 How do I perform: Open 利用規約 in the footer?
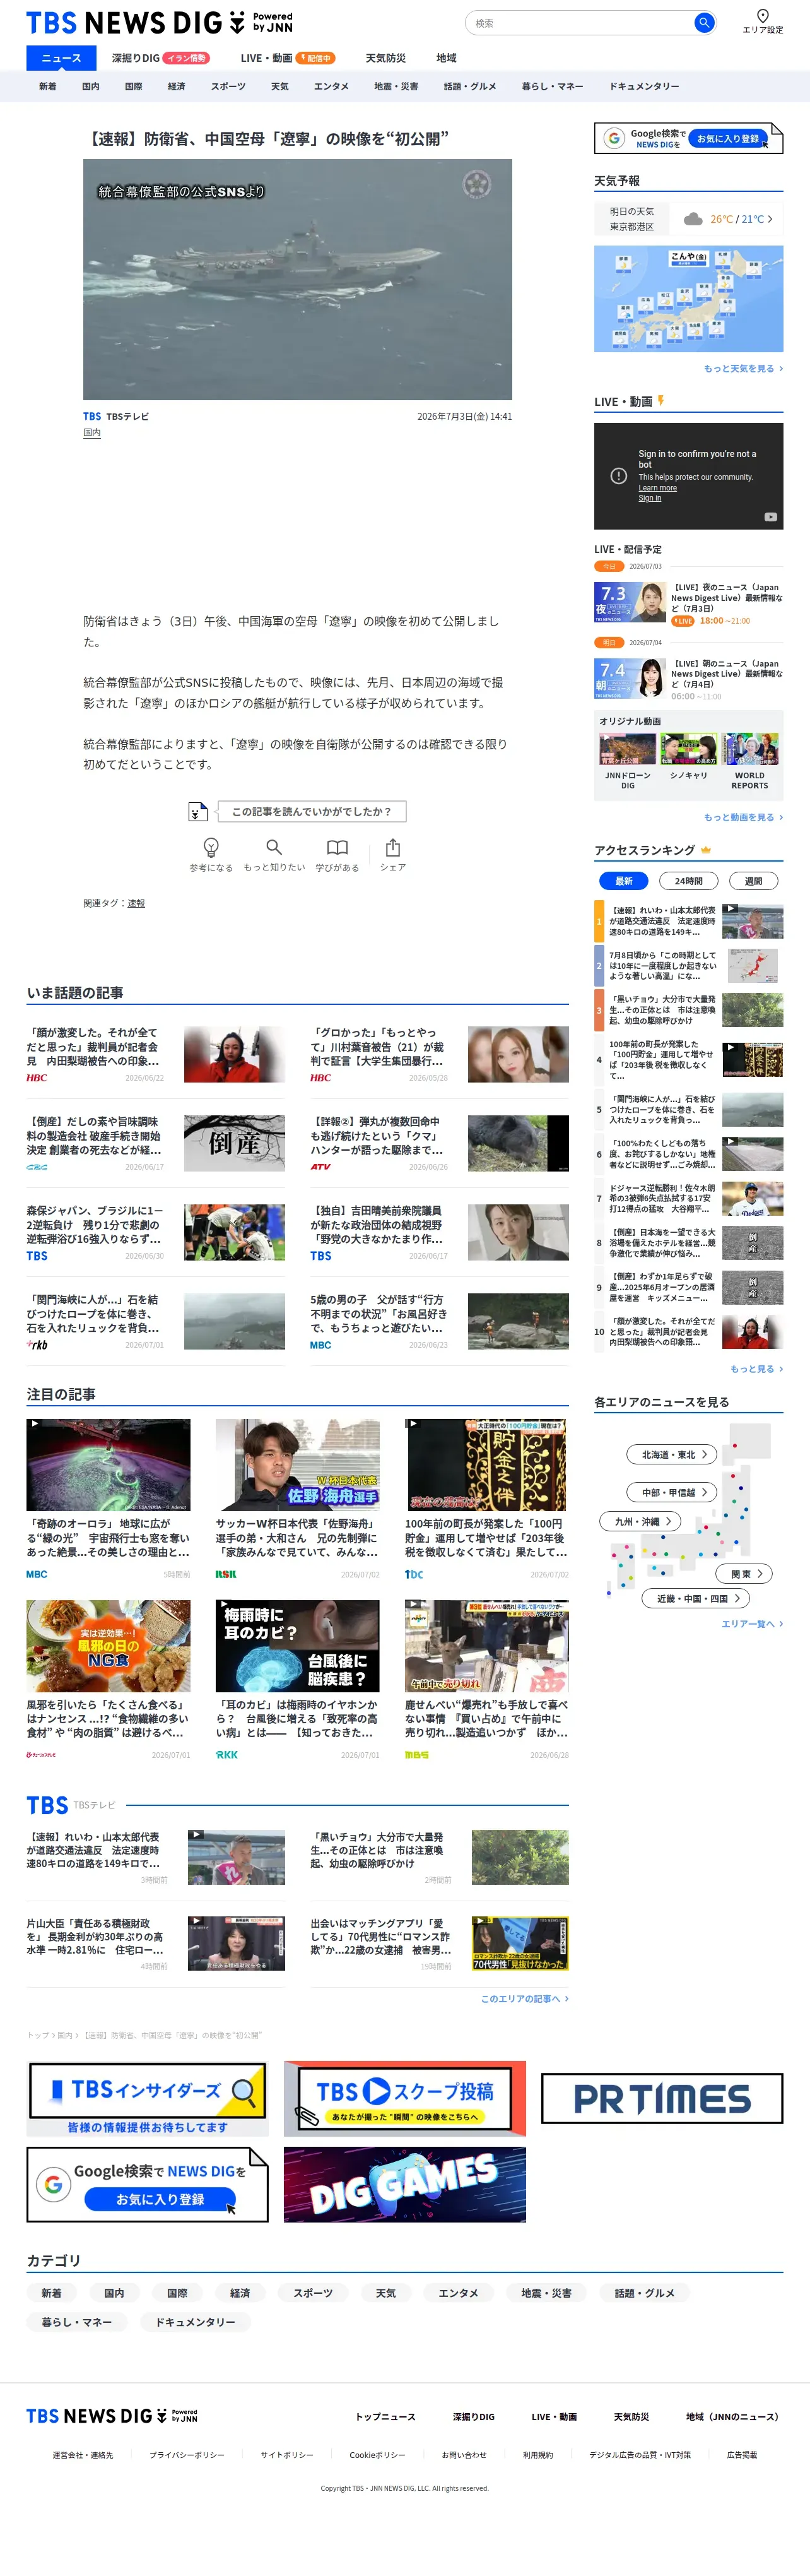click(x=537, y=2455)
